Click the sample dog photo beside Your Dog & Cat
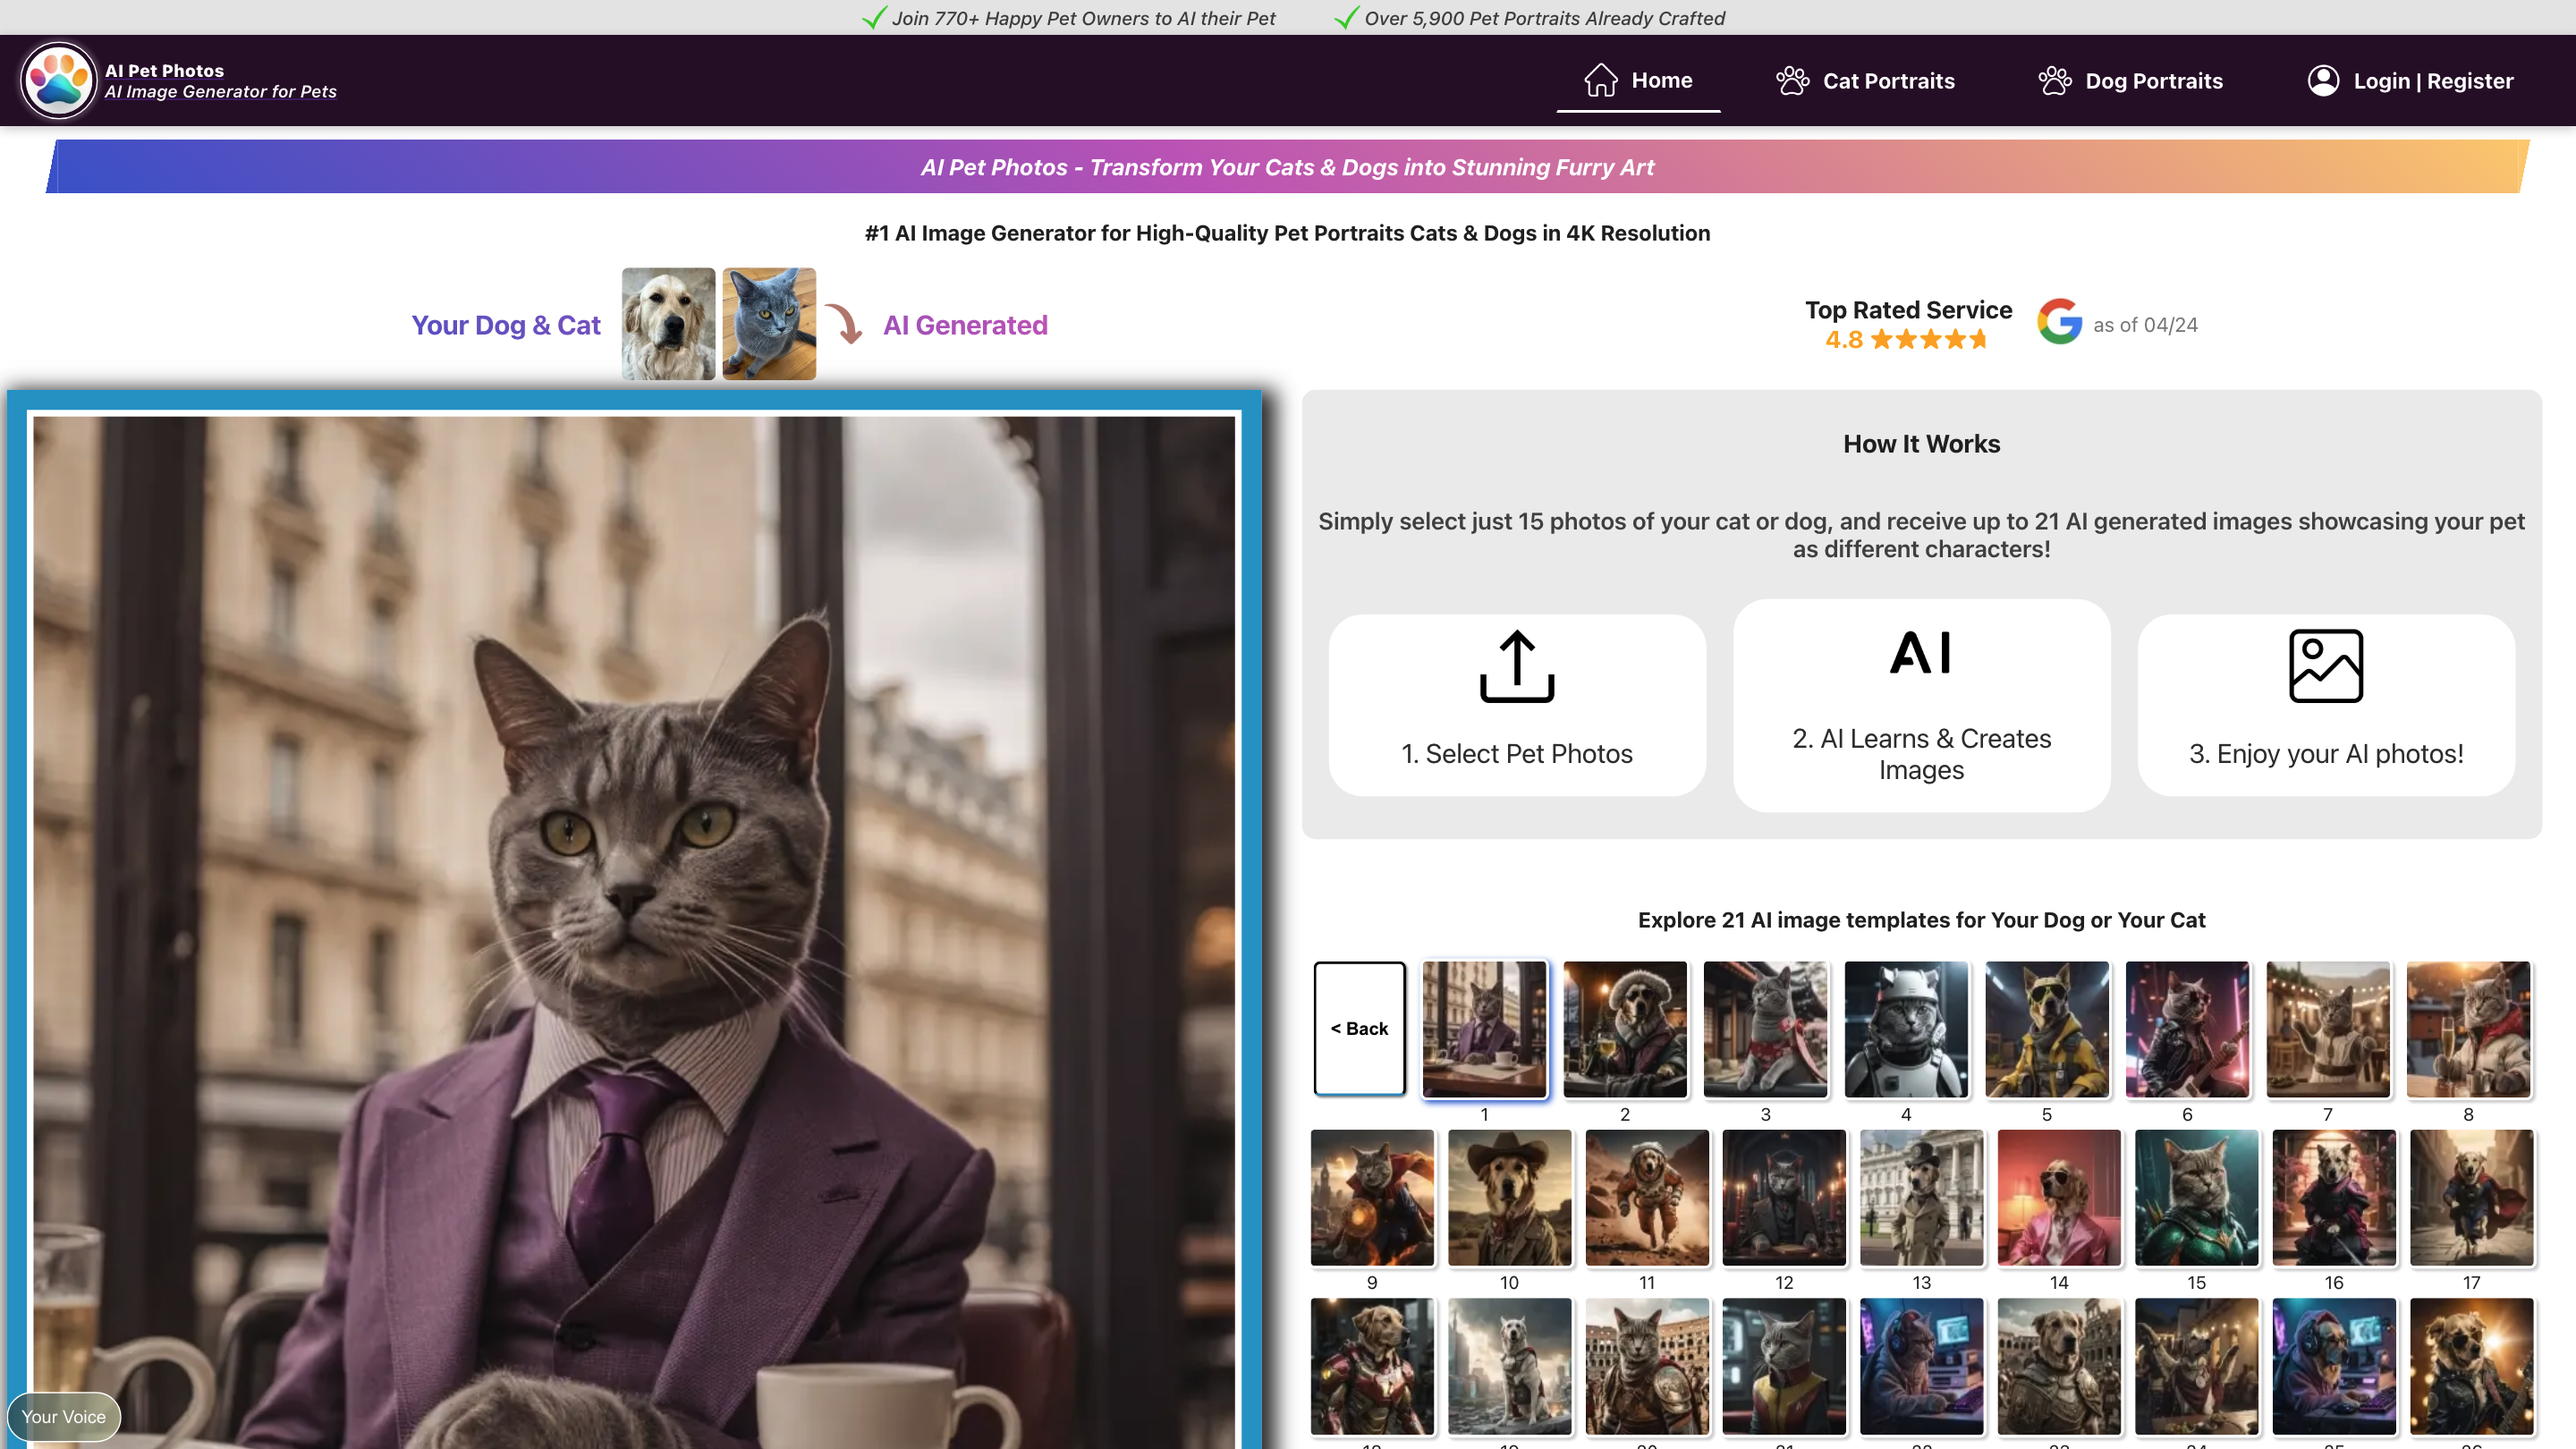This screenshot has width=2576, height=1449. 668,323
